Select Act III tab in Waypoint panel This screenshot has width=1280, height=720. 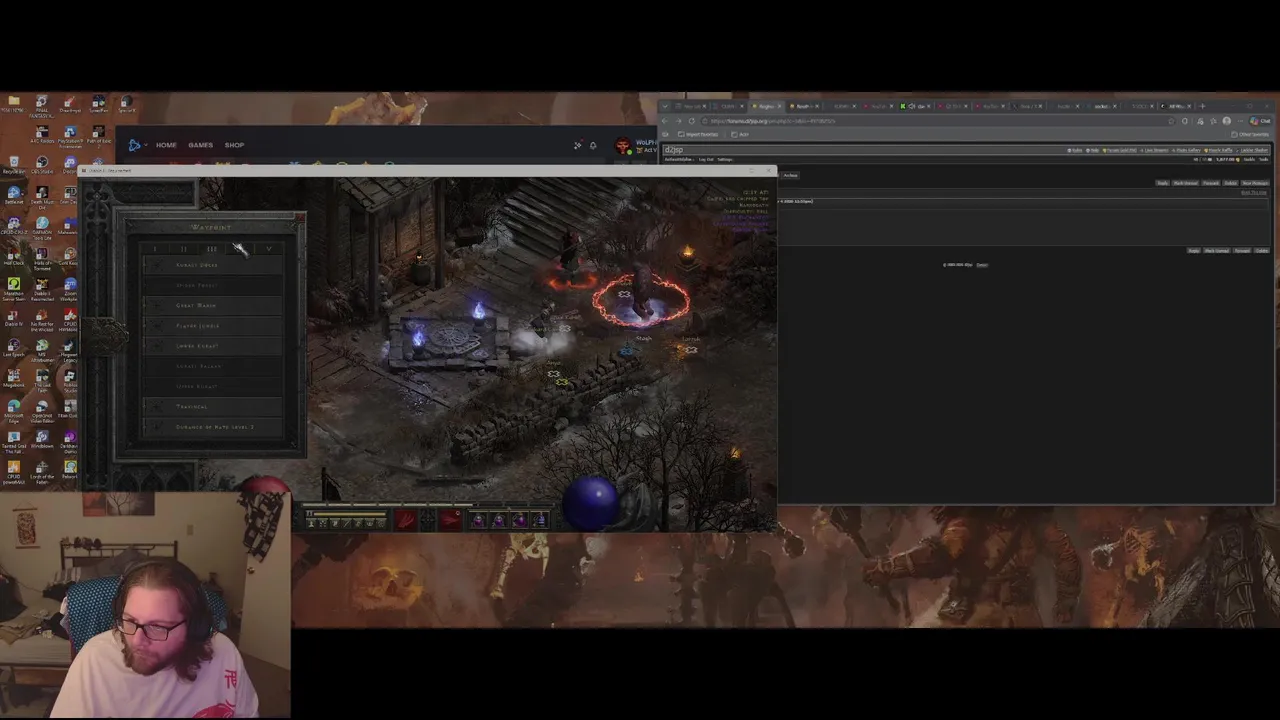212,248
